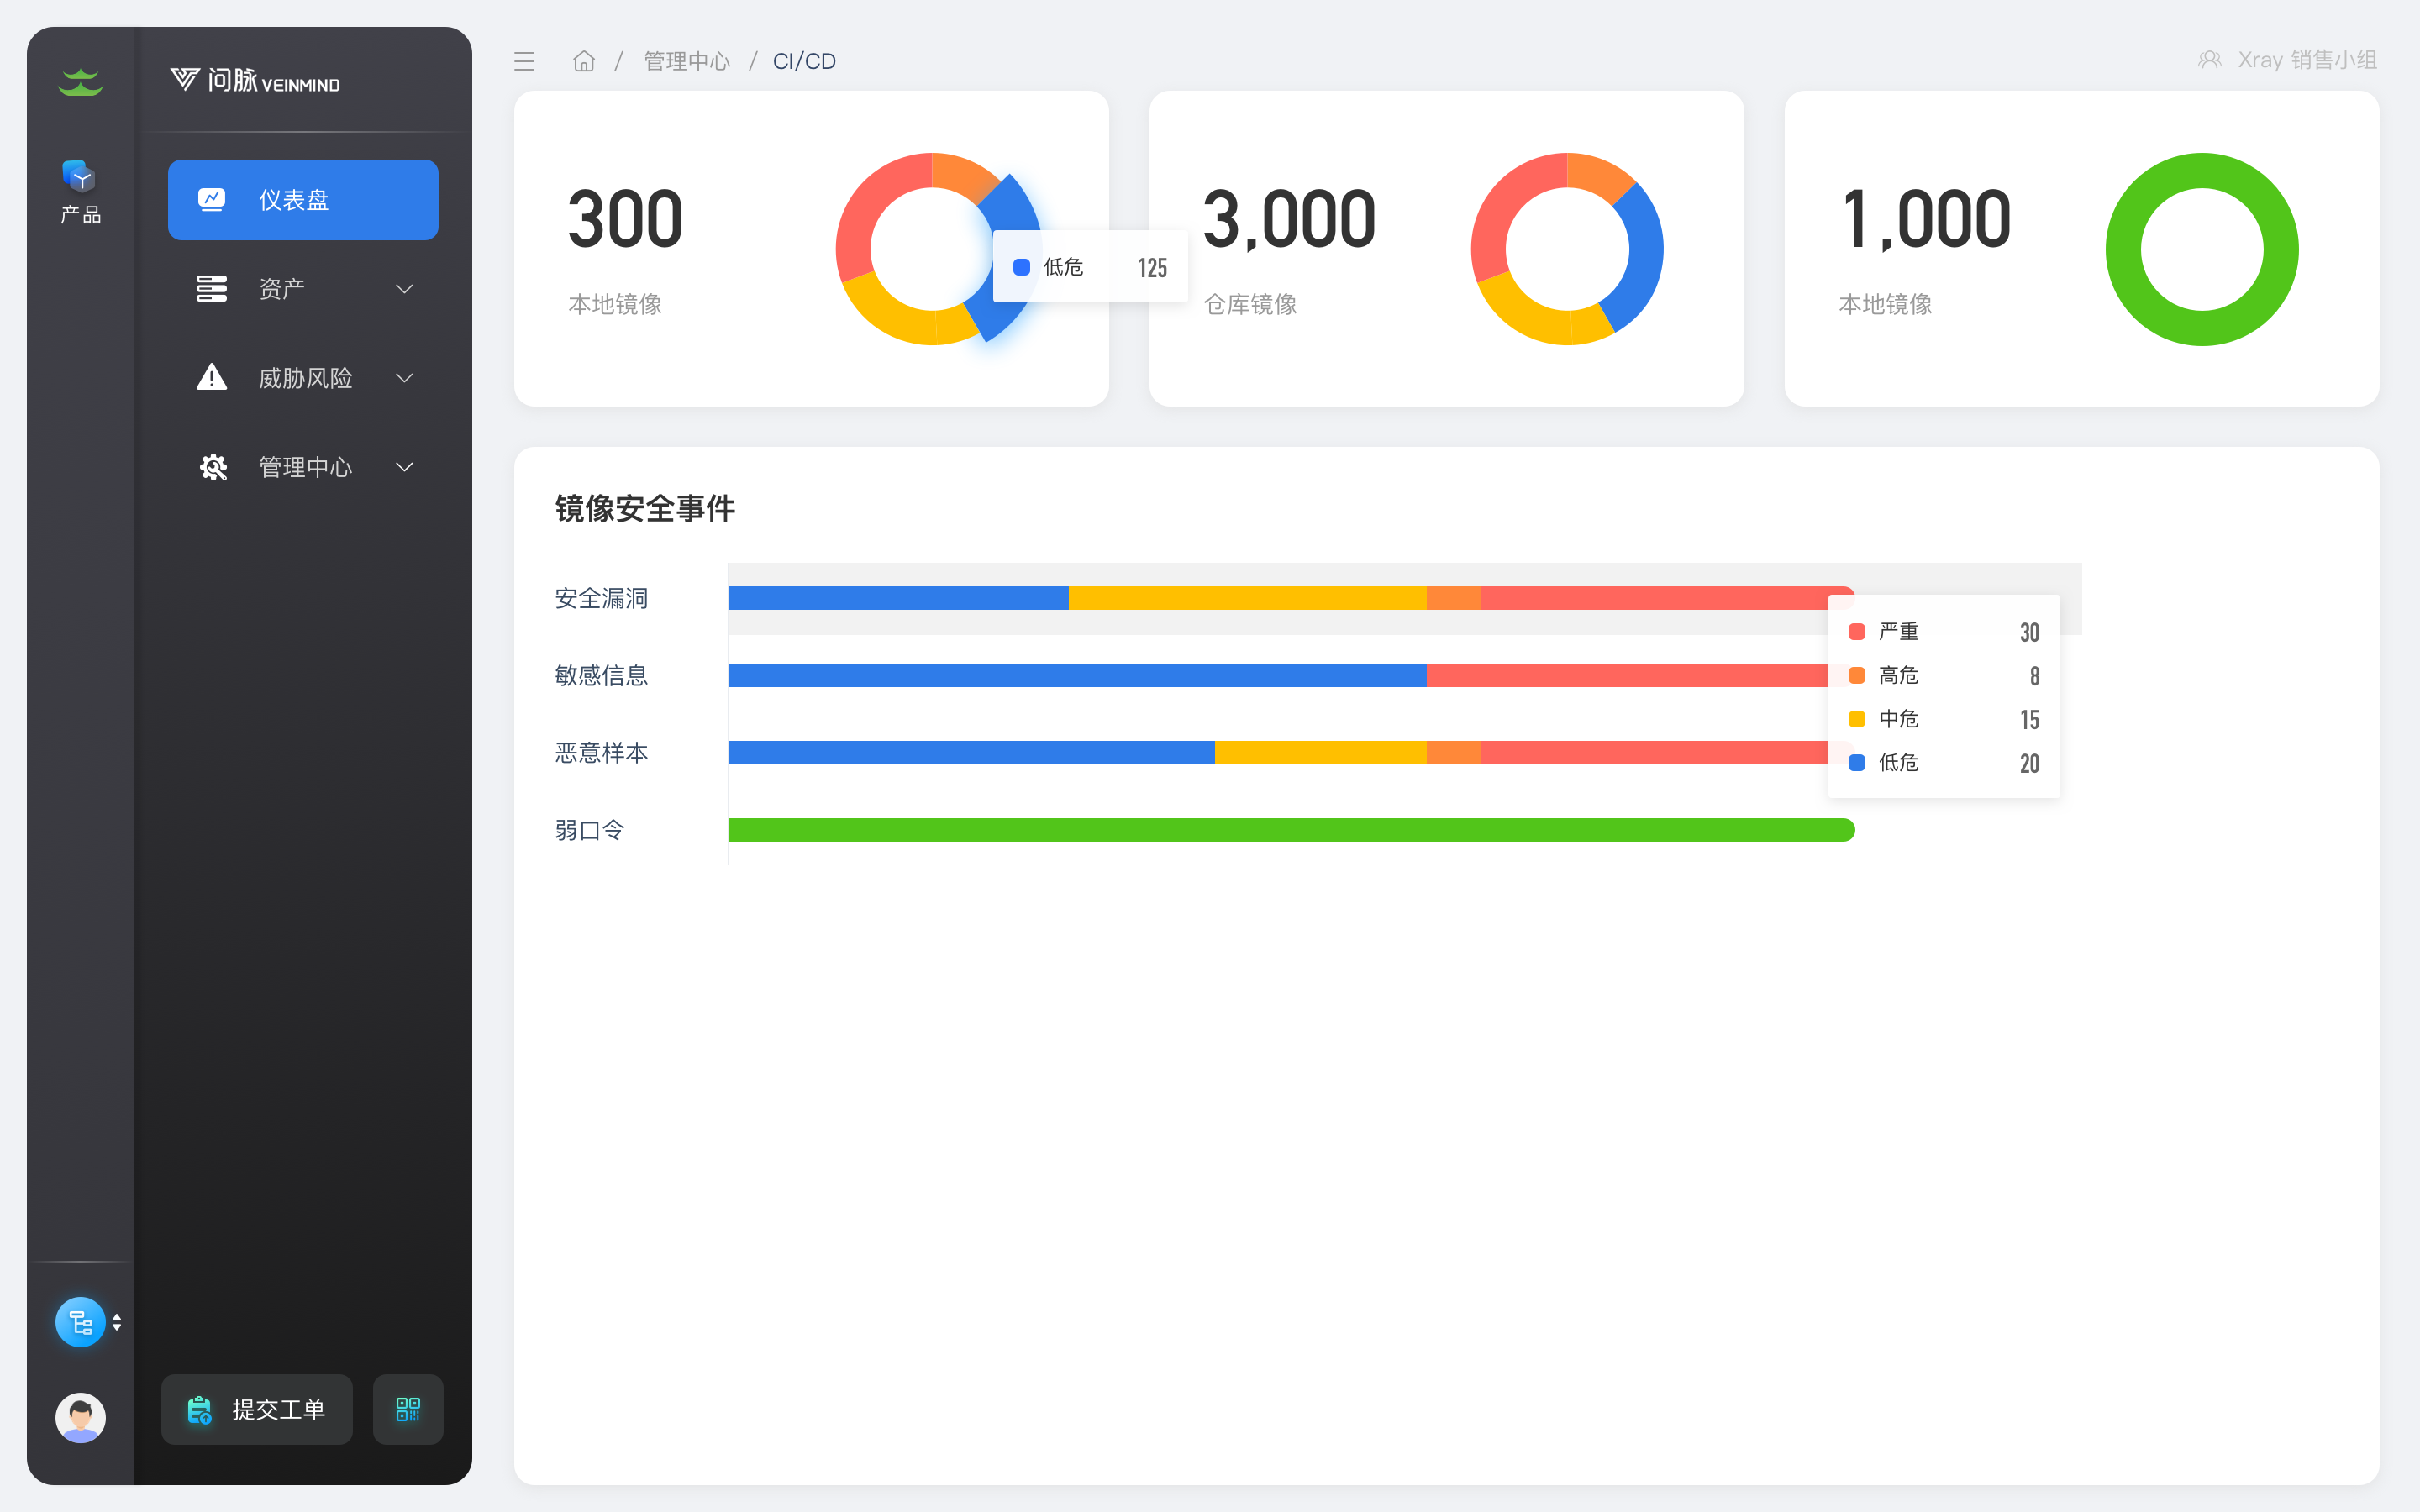
Task: Click the green logo in the left rail
Action: click(80, 82)
